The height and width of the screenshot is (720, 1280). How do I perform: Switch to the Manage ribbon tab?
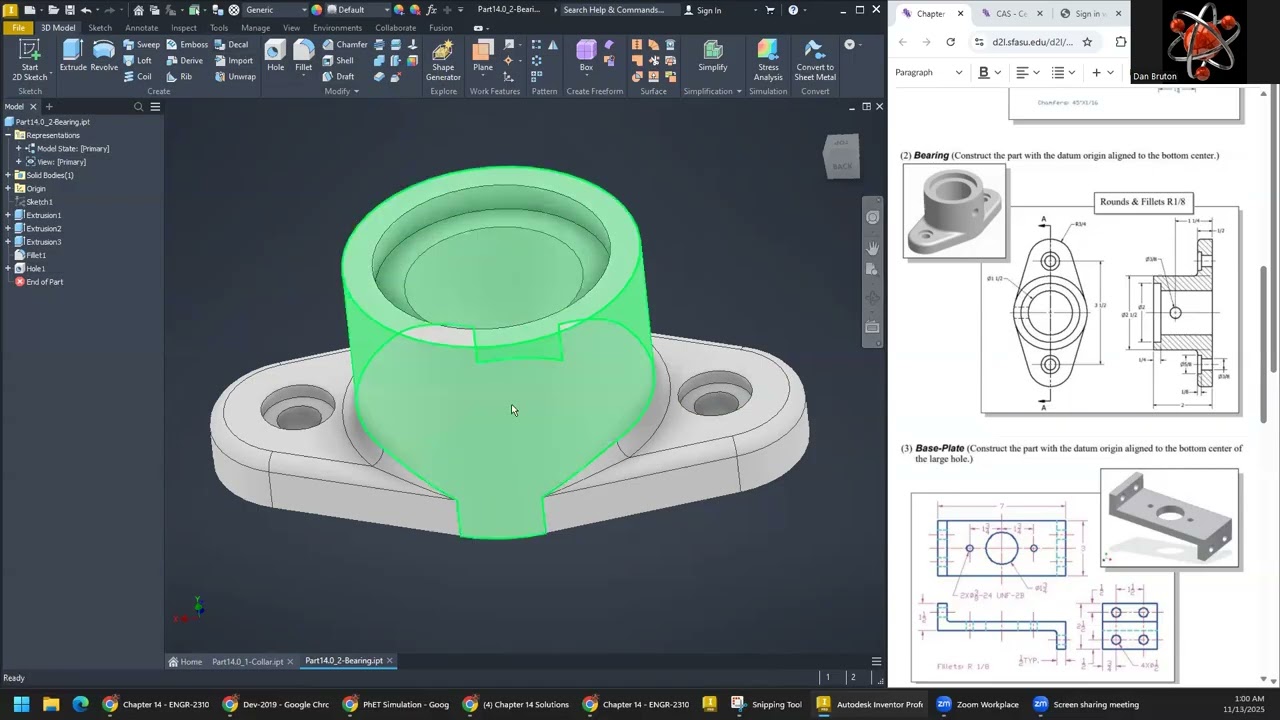[255, 28]
